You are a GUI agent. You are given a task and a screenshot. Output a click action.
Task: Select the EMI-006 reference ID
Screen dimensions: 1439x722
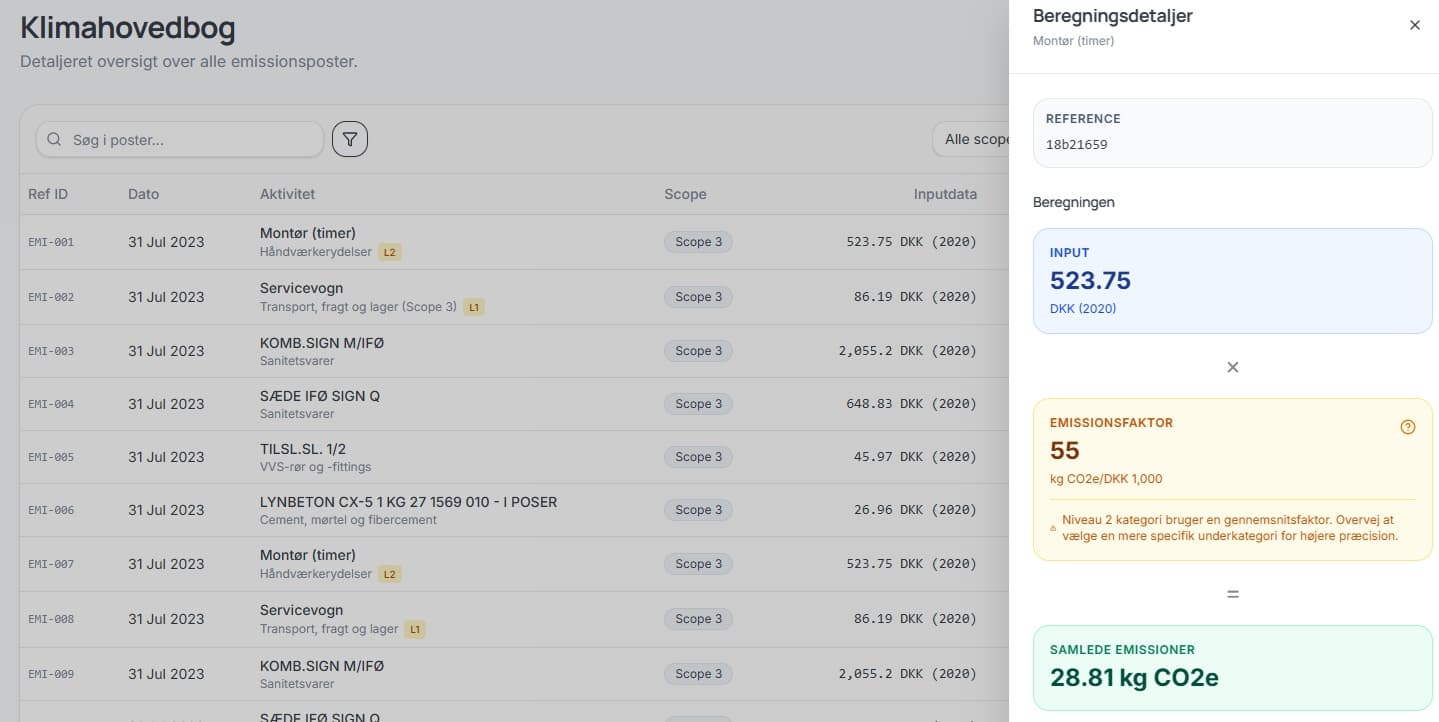coord(51,510)
